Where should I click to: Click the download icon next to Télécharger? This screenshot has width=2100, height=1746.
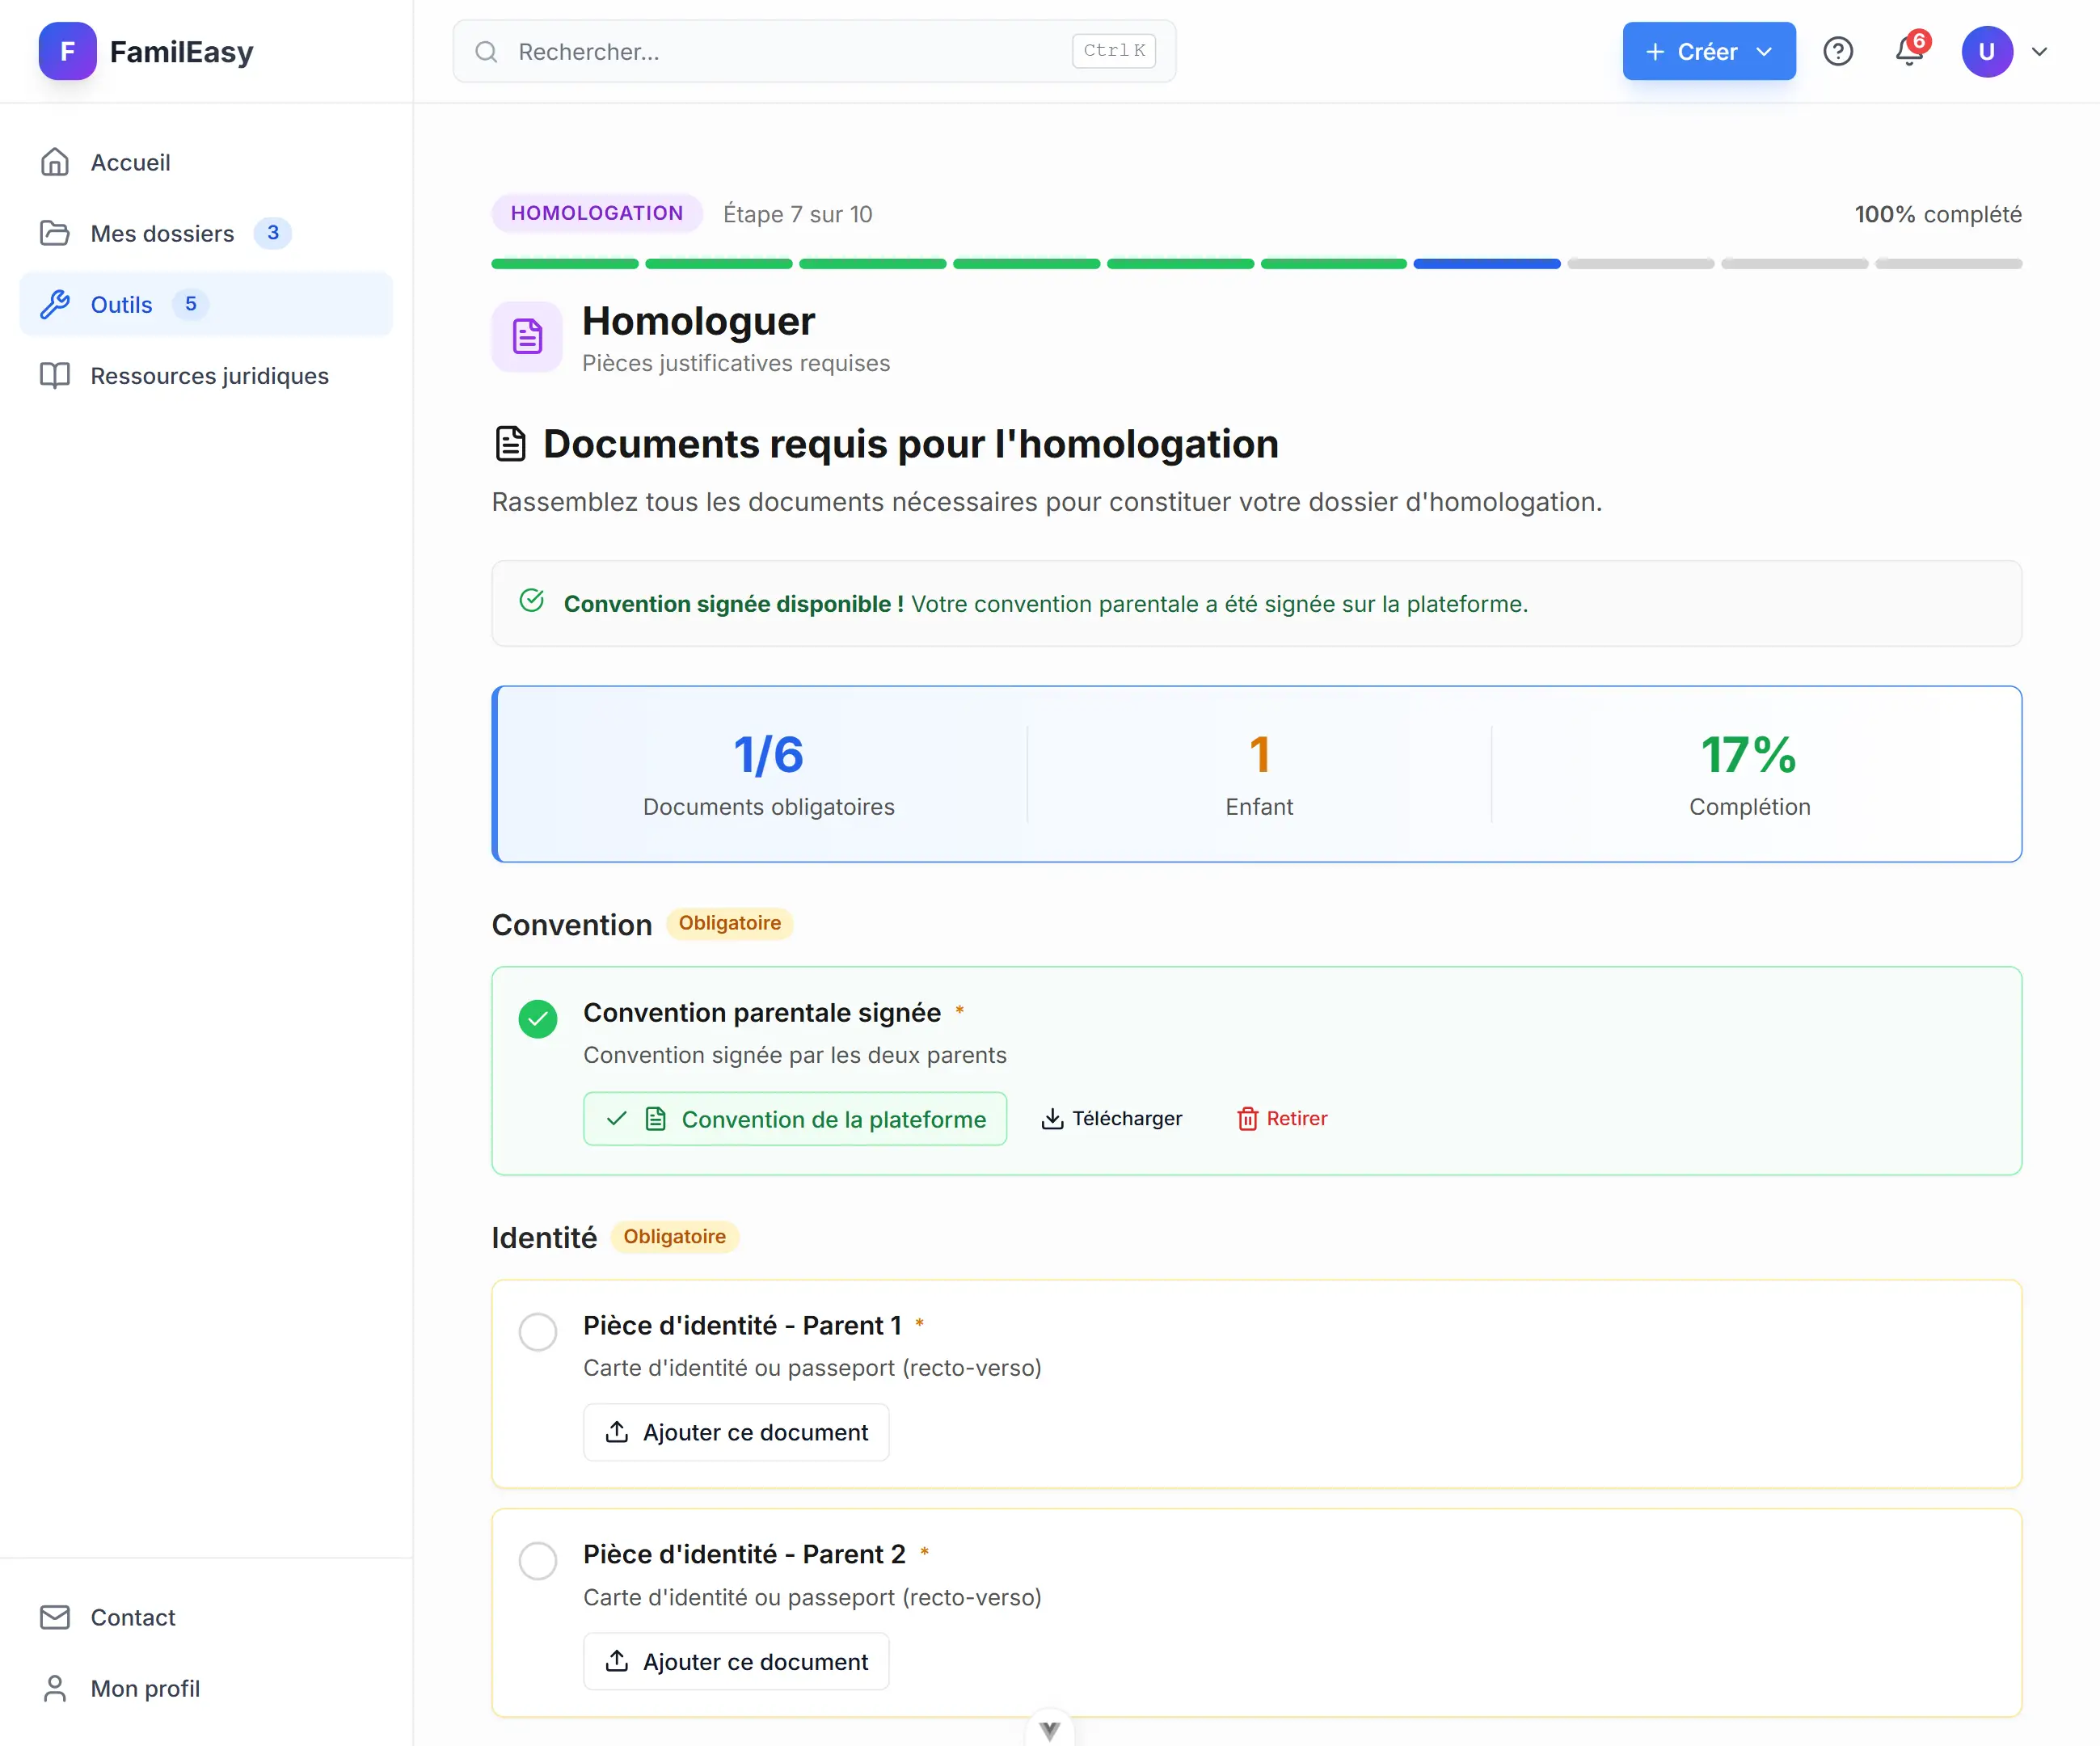(x=1052, y=1118)
